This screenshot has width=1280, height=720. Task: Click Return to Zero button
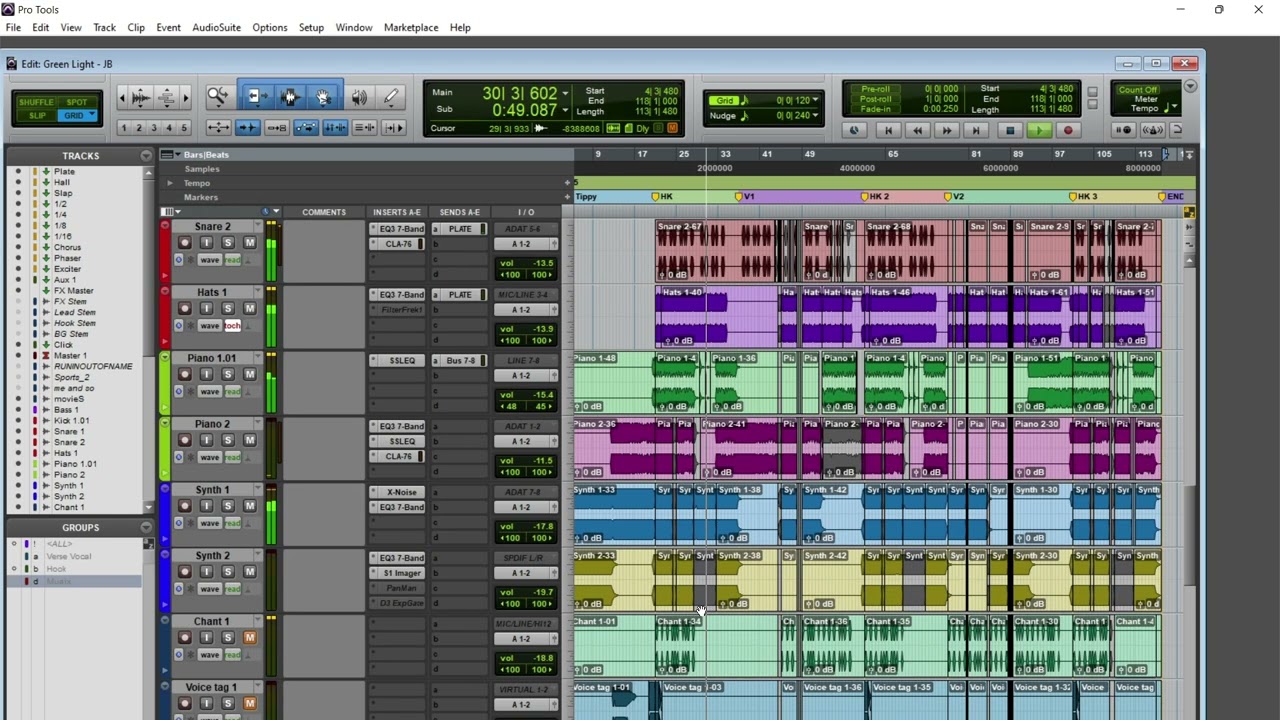[x=888, y=131]
